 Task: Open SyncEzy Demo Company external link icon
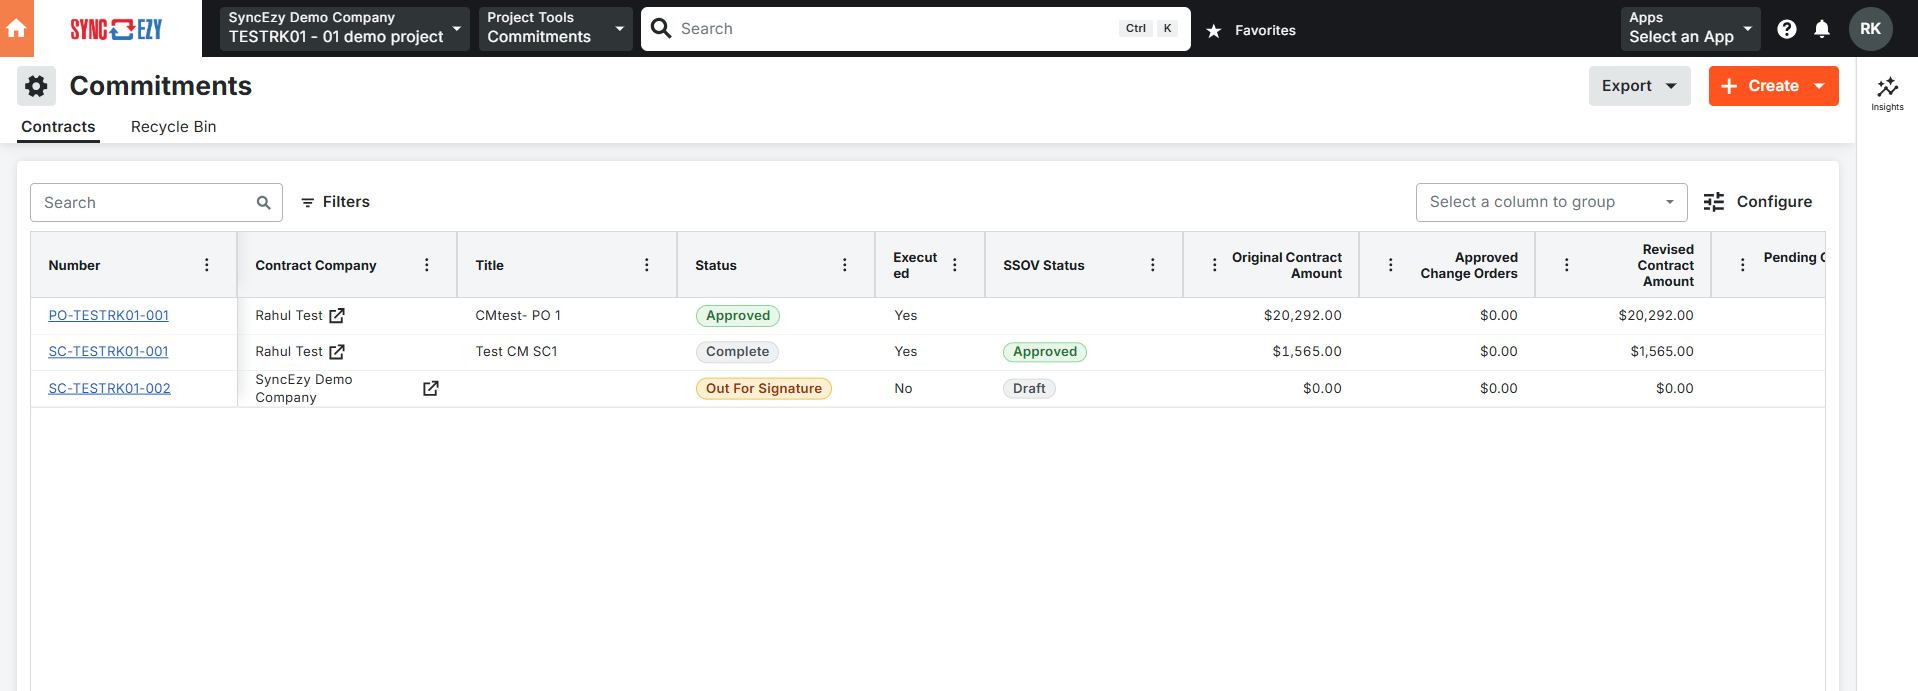[430, 388]
